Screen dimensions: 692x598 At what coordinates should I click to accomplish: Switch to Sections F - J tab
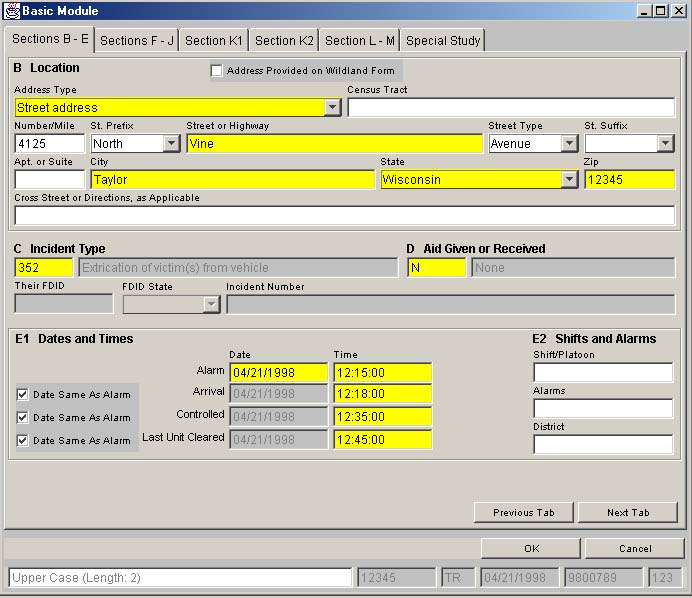[137, 41]
